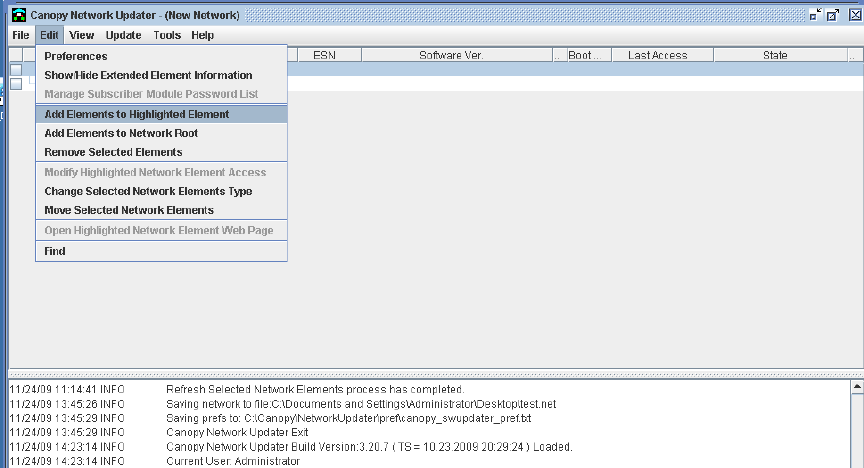Click the State column header
Viewport: 864px width, 468px height.
780,55
